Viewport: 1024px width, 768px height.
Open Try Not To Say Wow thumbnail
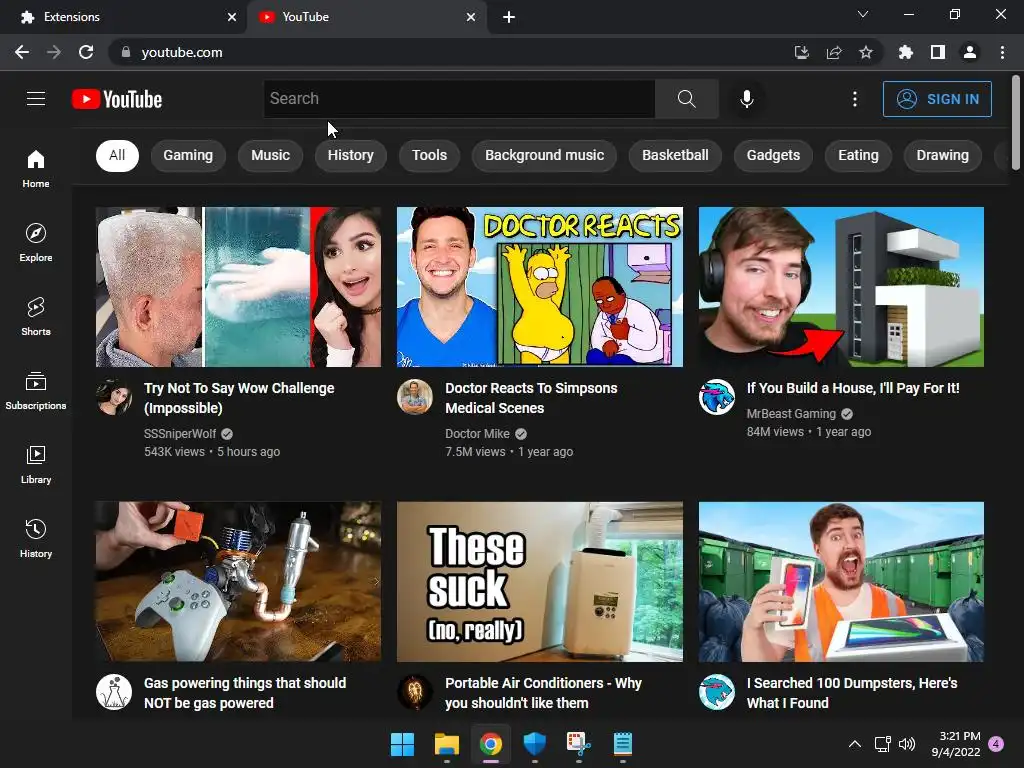point(238,287)
